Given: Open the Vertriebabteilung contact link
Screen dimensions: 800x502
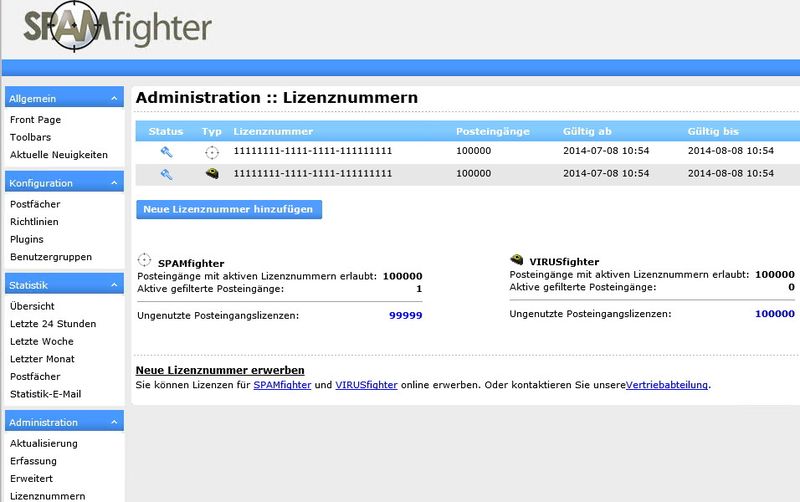Looking at the screenshot, I should pyautogui.click(x=667, y=385).
